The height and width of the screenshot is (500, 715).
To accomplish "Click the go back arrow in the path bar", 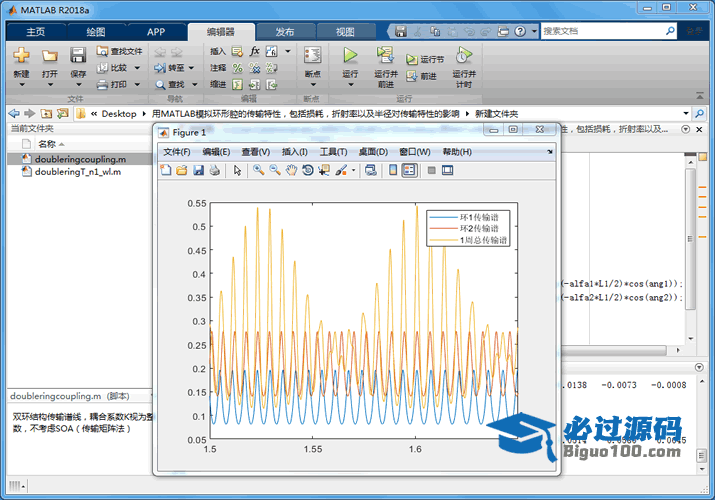I will click(14, 113).
